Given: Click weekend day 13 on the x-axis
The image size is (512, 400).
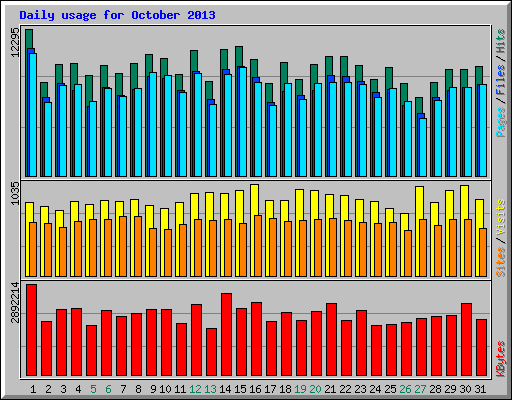Looking at the screenshot, I should [210, 389].
